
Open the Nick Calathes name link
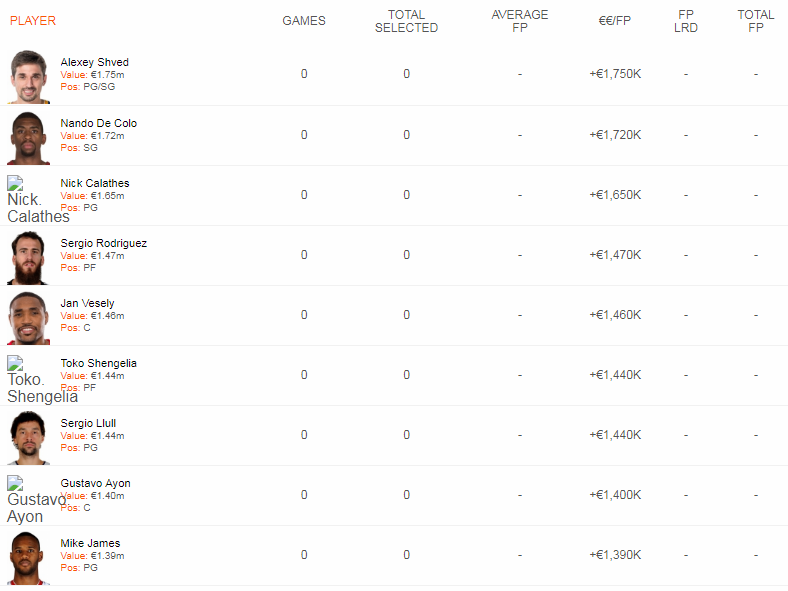click(94, 183)
